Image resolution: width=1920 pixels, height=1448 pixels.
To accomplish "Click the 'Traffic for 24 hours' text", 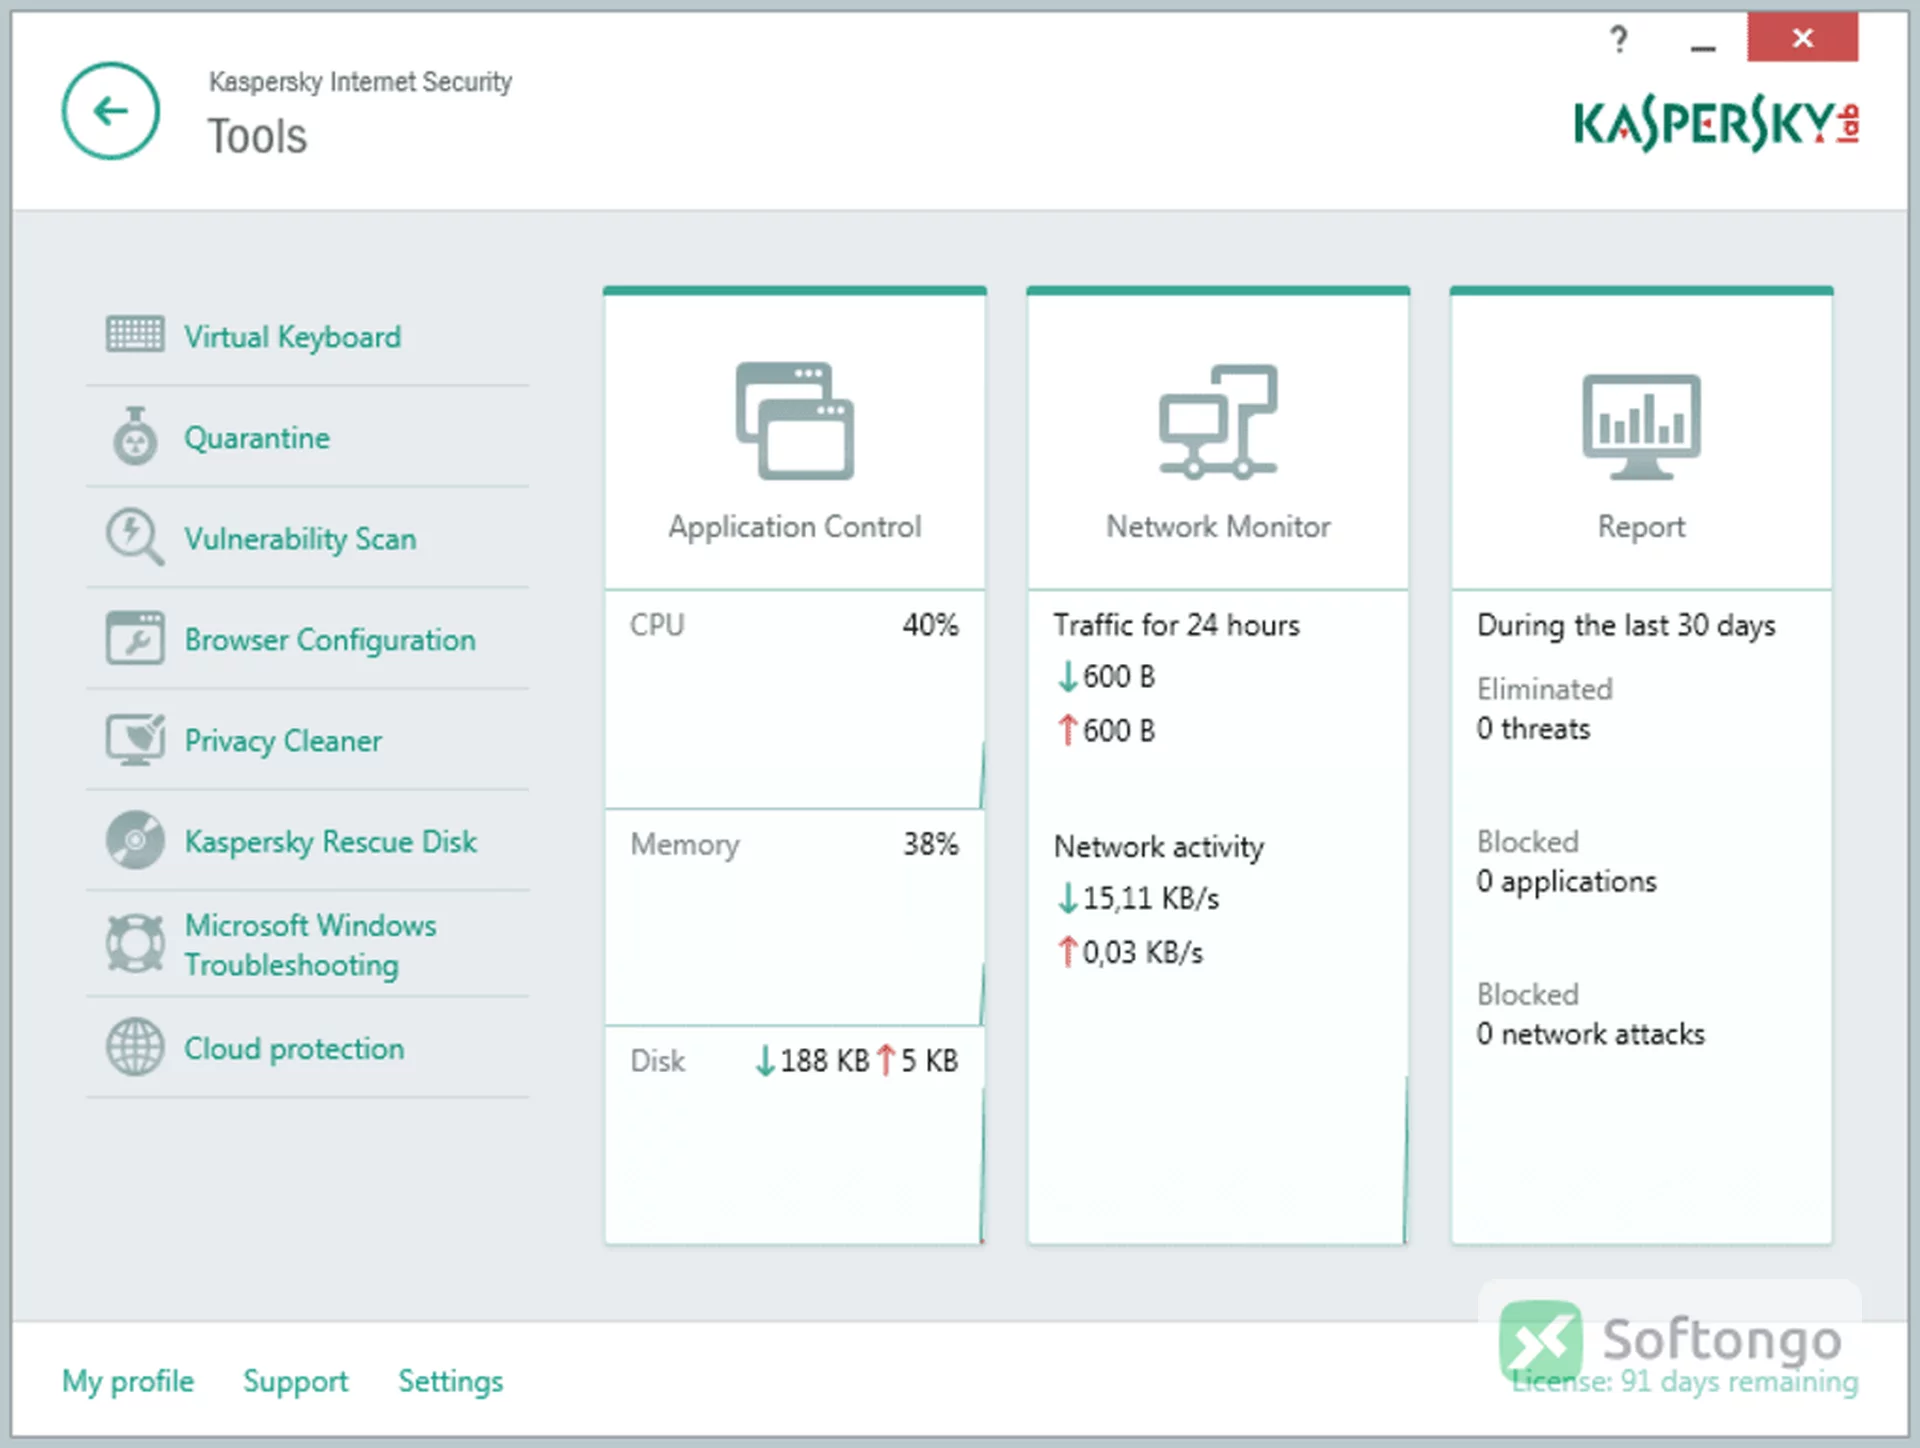I will (x=1176, y=625).
